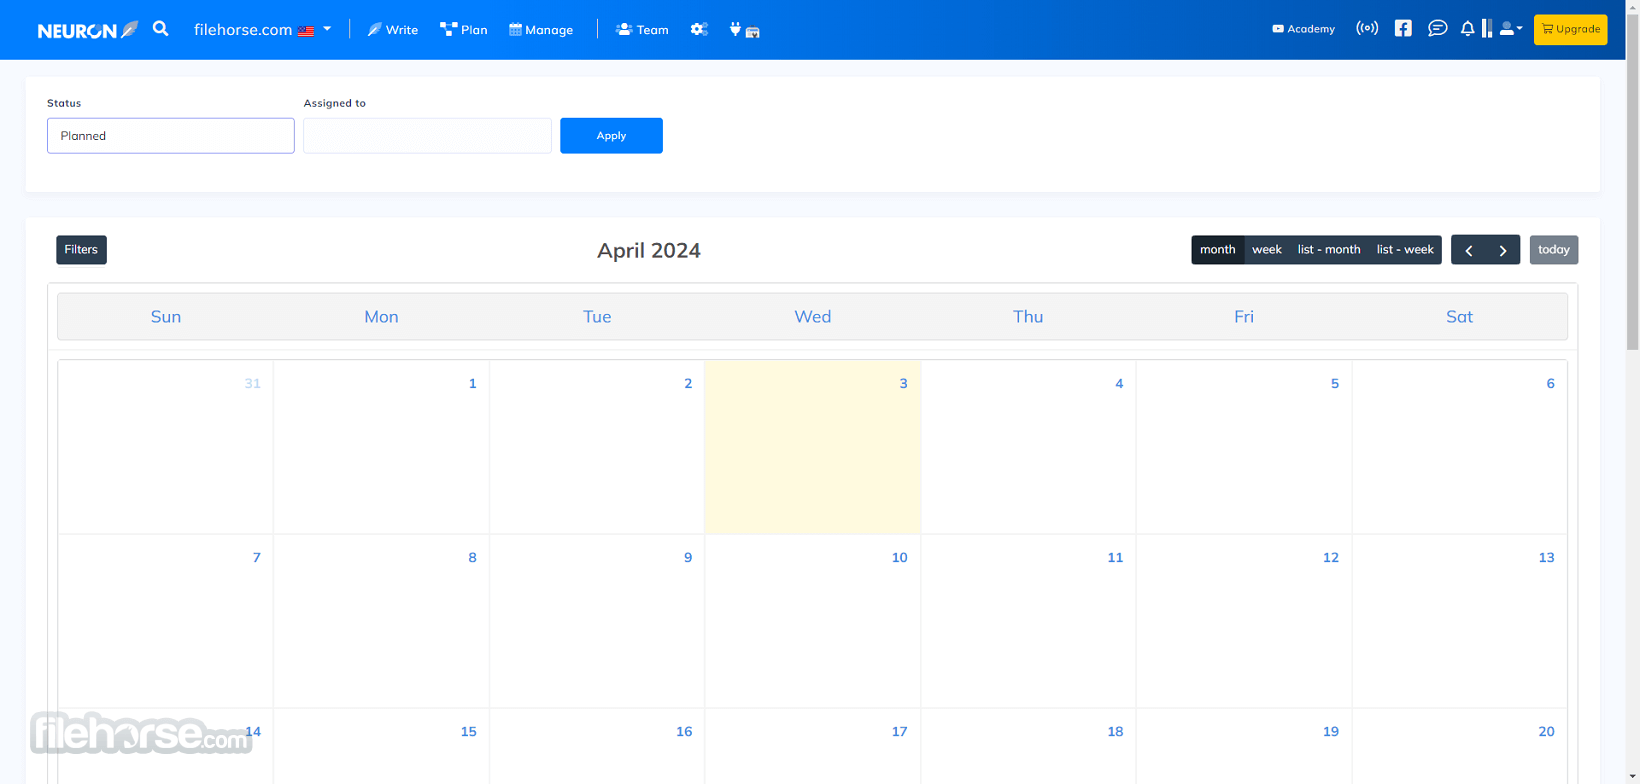Select day number 10

click(x=899, y=557)
